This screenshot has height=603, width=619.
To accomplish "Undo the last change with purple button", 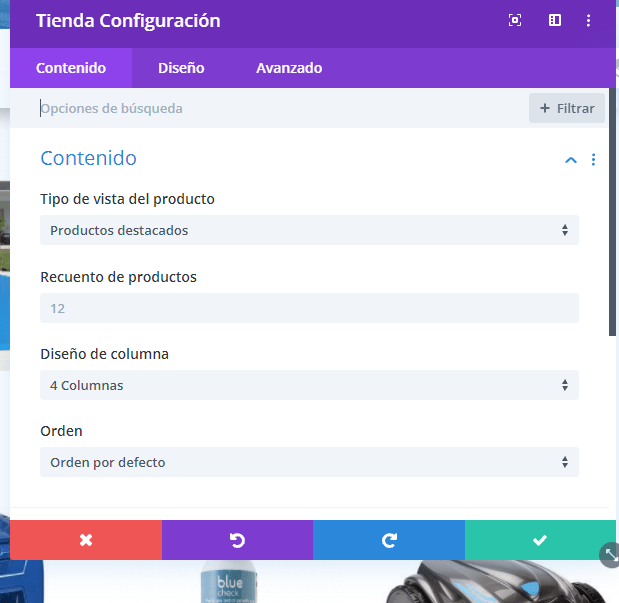I will tap(237, 540).
